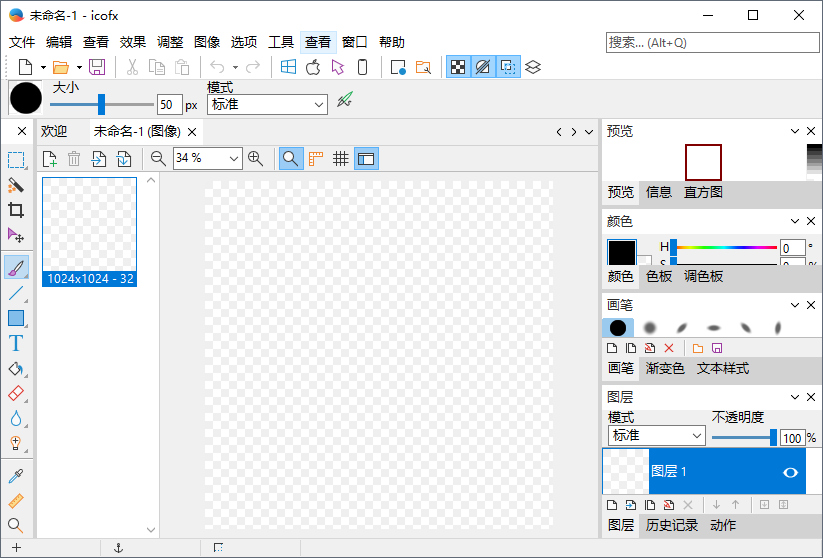Select the rectangular selection tool
This screenshot has width=823, height=558.
click(16, 160)
